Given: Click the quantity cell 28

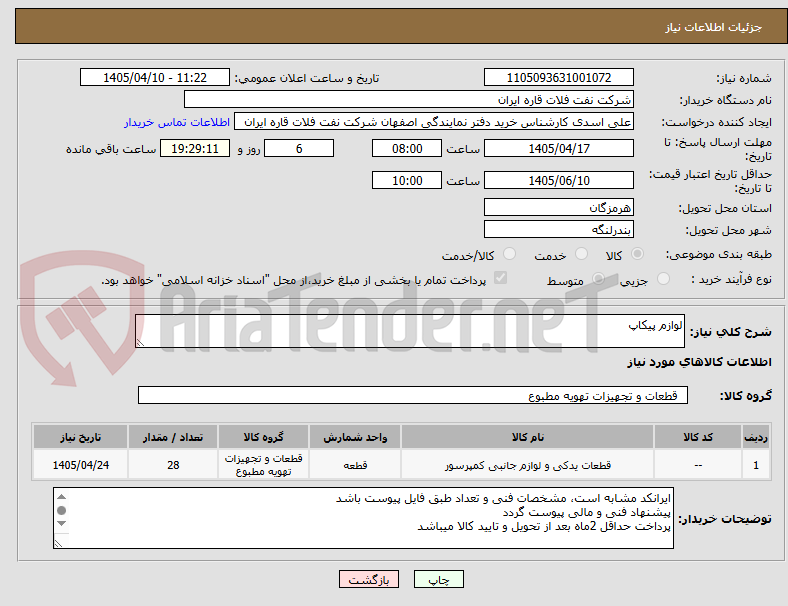Looking at the screenshot, I should point(173,465).
